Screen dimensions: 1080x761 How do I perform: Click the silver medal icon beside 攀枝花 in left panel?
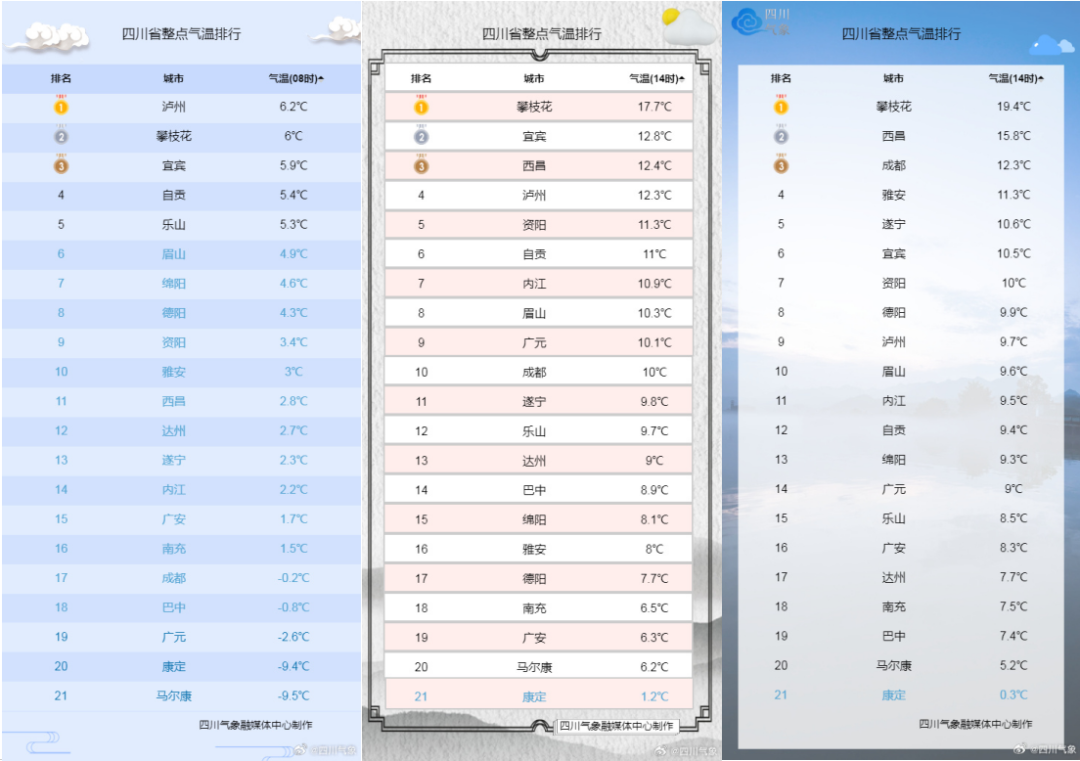[x=61, y=136]
